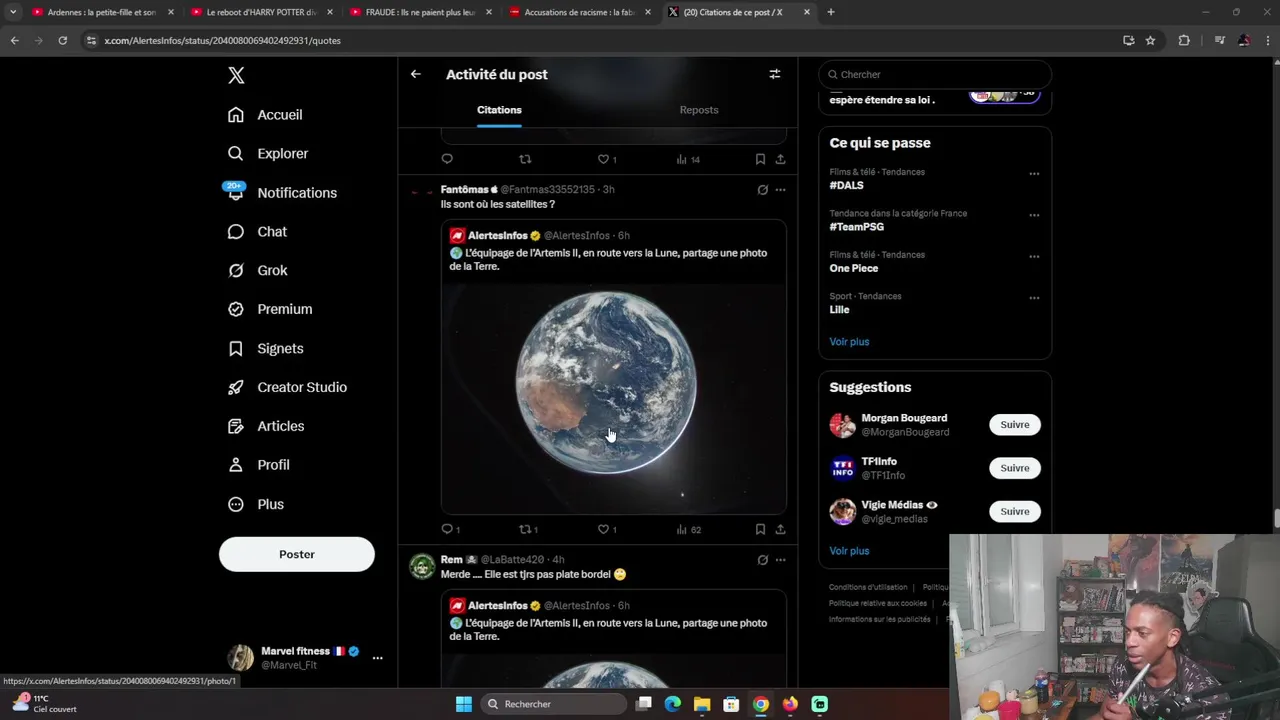Expand the Plus menu in sidebar
The width and height of the screenshot is (1280, 720).
[x=256, y=505]
